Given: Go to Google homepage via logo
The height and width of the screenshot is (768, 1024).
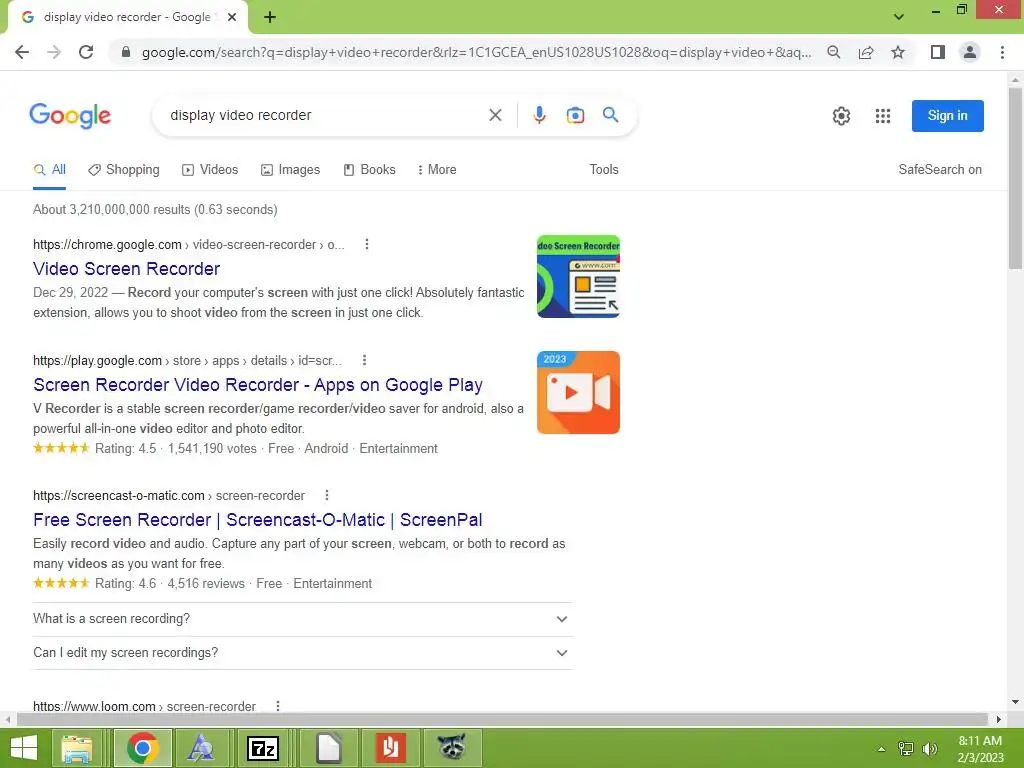Looking at the screenshot, I should click(x=70, y=116).
